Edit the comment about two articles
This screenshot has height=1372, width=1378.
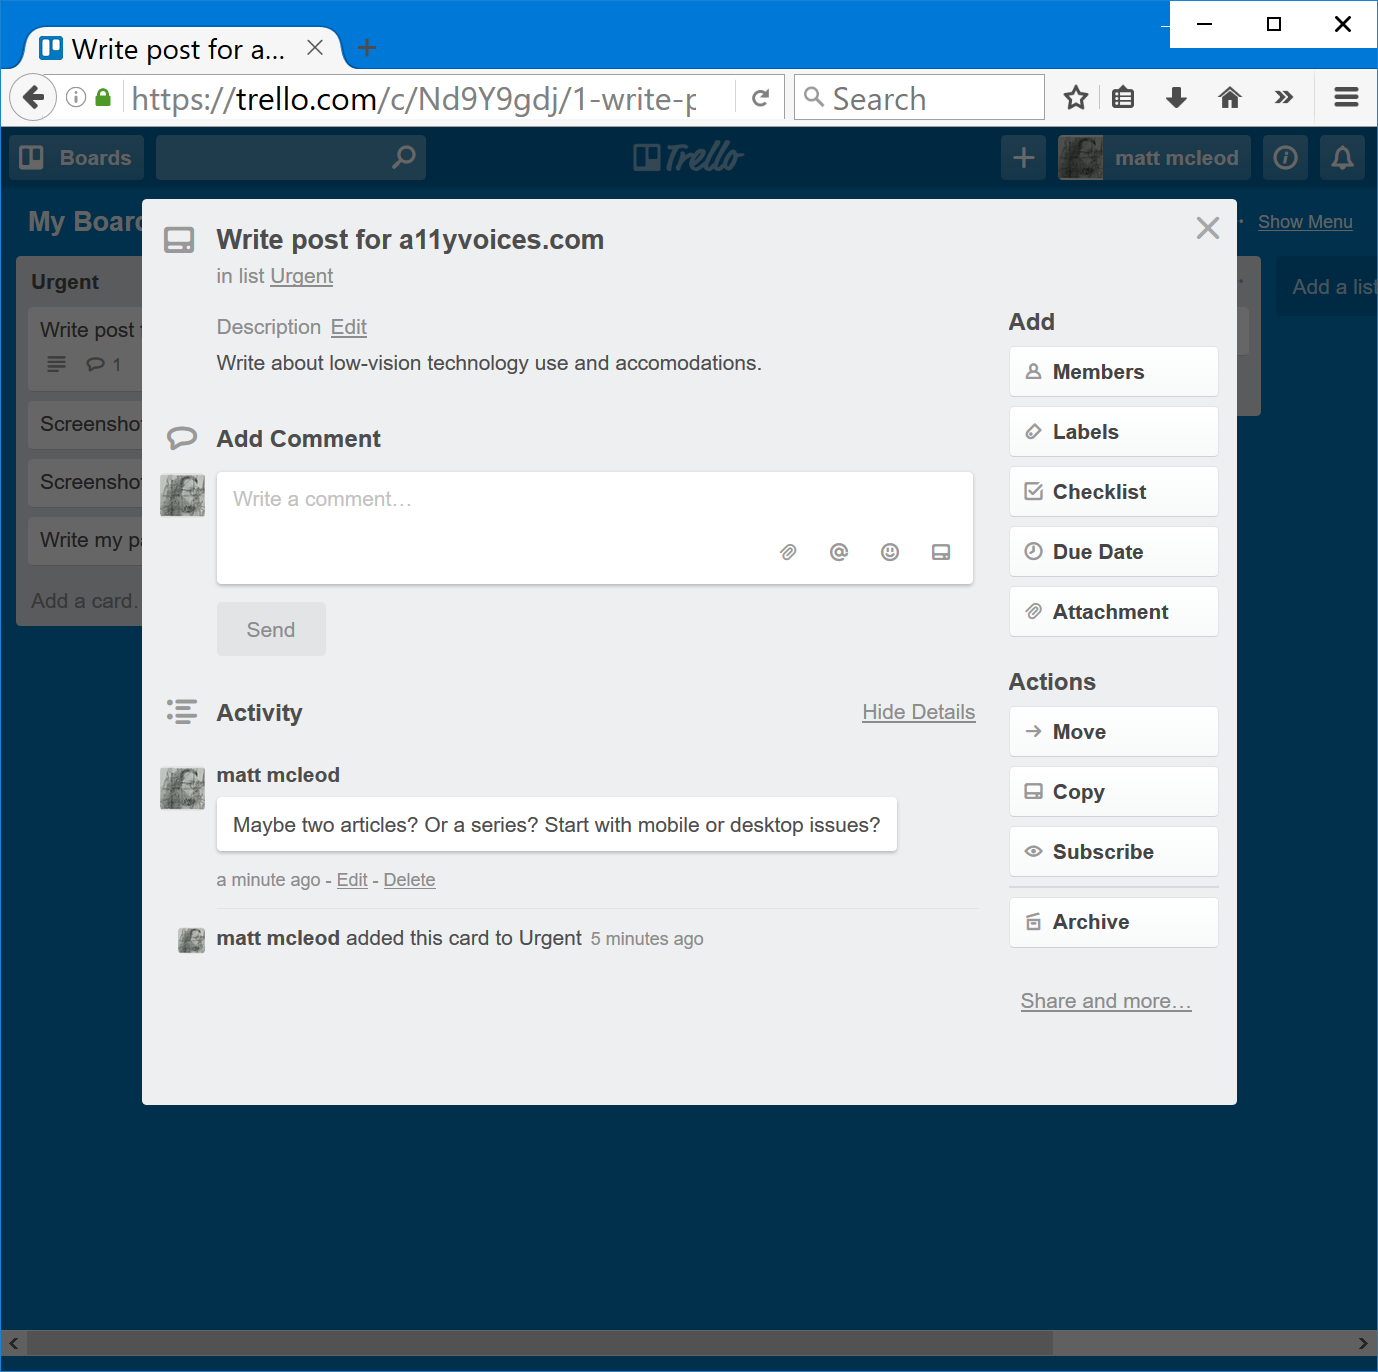click(x=352, y=880)
